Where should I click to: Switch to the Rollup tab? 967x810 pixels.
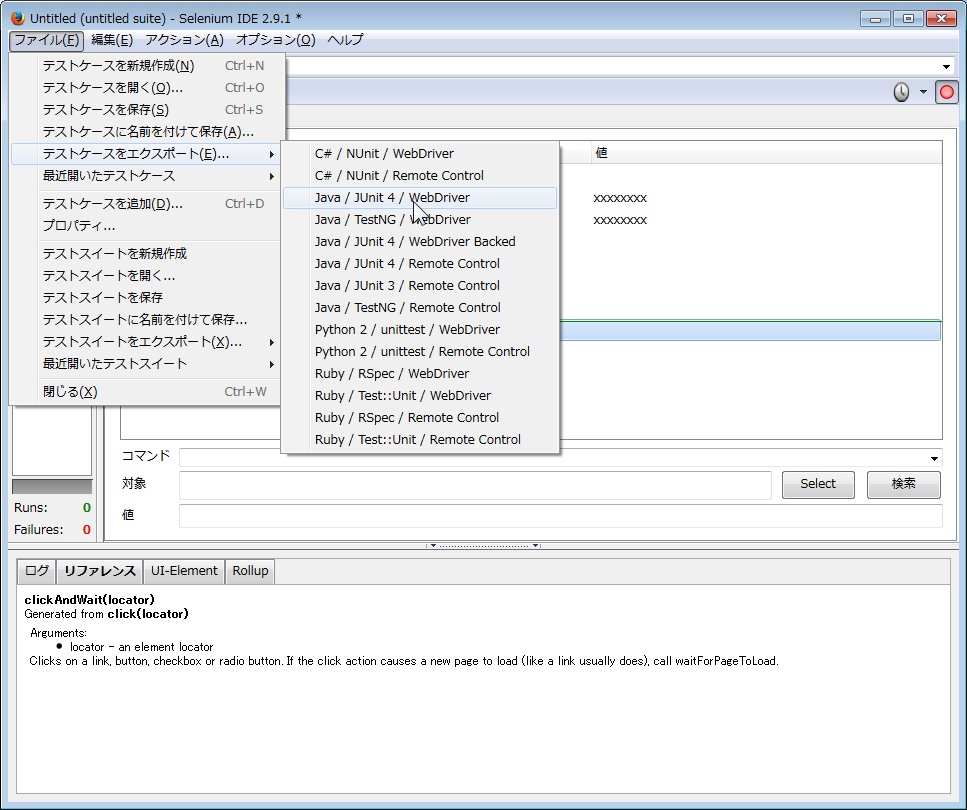pos(249,571)
